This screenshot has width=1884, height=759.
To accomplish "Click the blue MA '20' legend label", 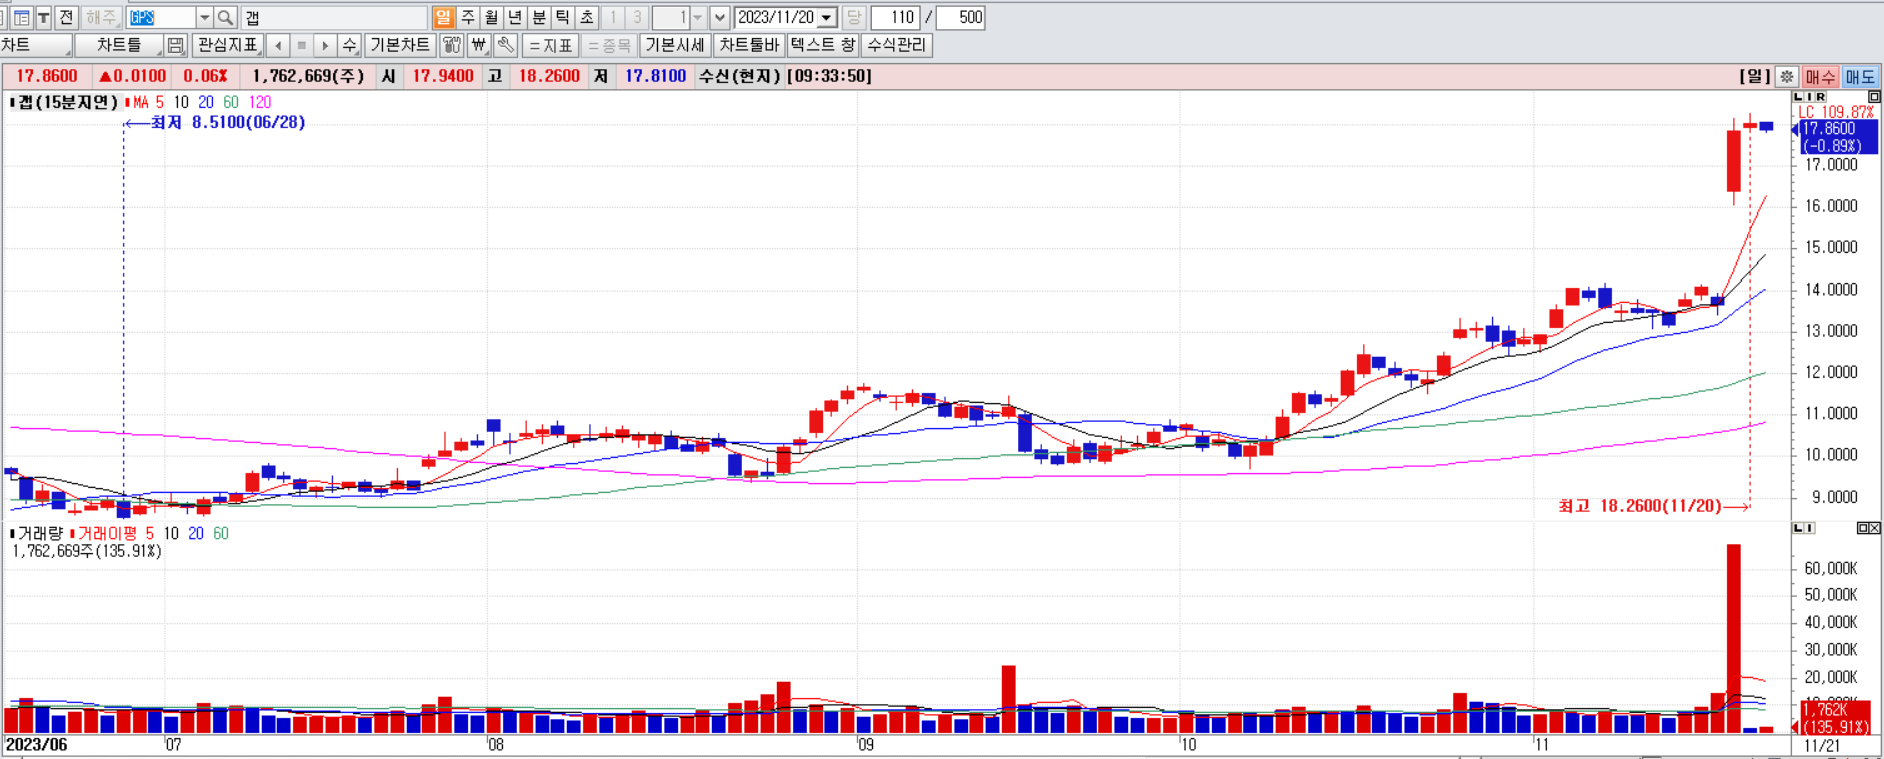I will [206, 102].
